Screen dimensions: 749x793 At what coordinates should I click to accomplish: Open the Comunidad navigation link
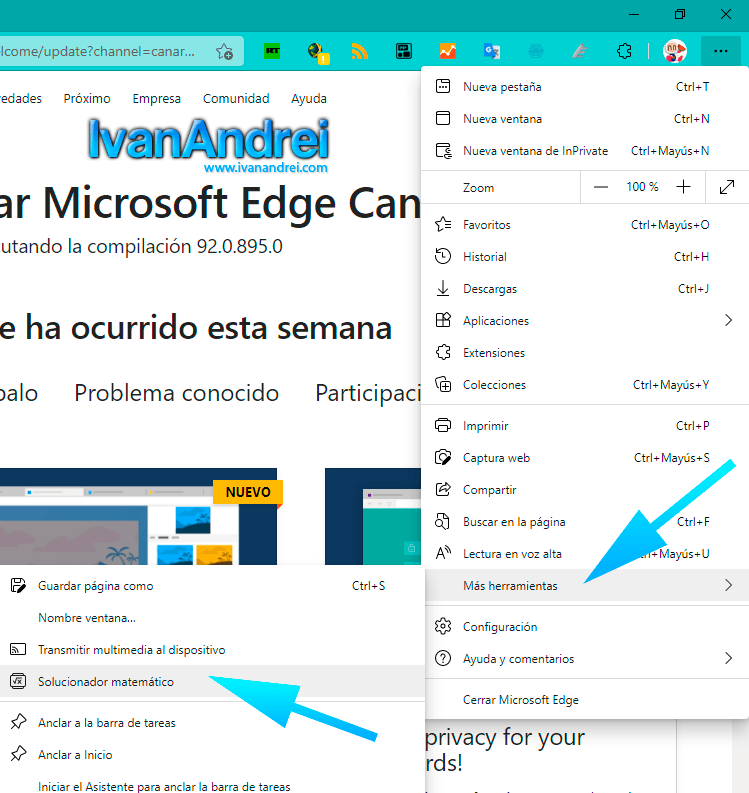[236, 98]
